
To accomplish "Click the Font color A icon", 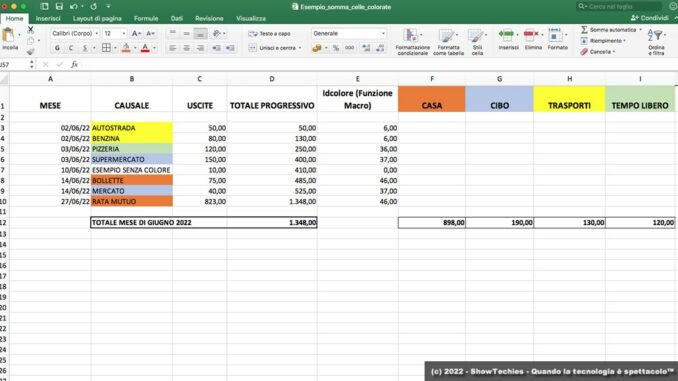I will pyautogui.click(x=145, y=48).
